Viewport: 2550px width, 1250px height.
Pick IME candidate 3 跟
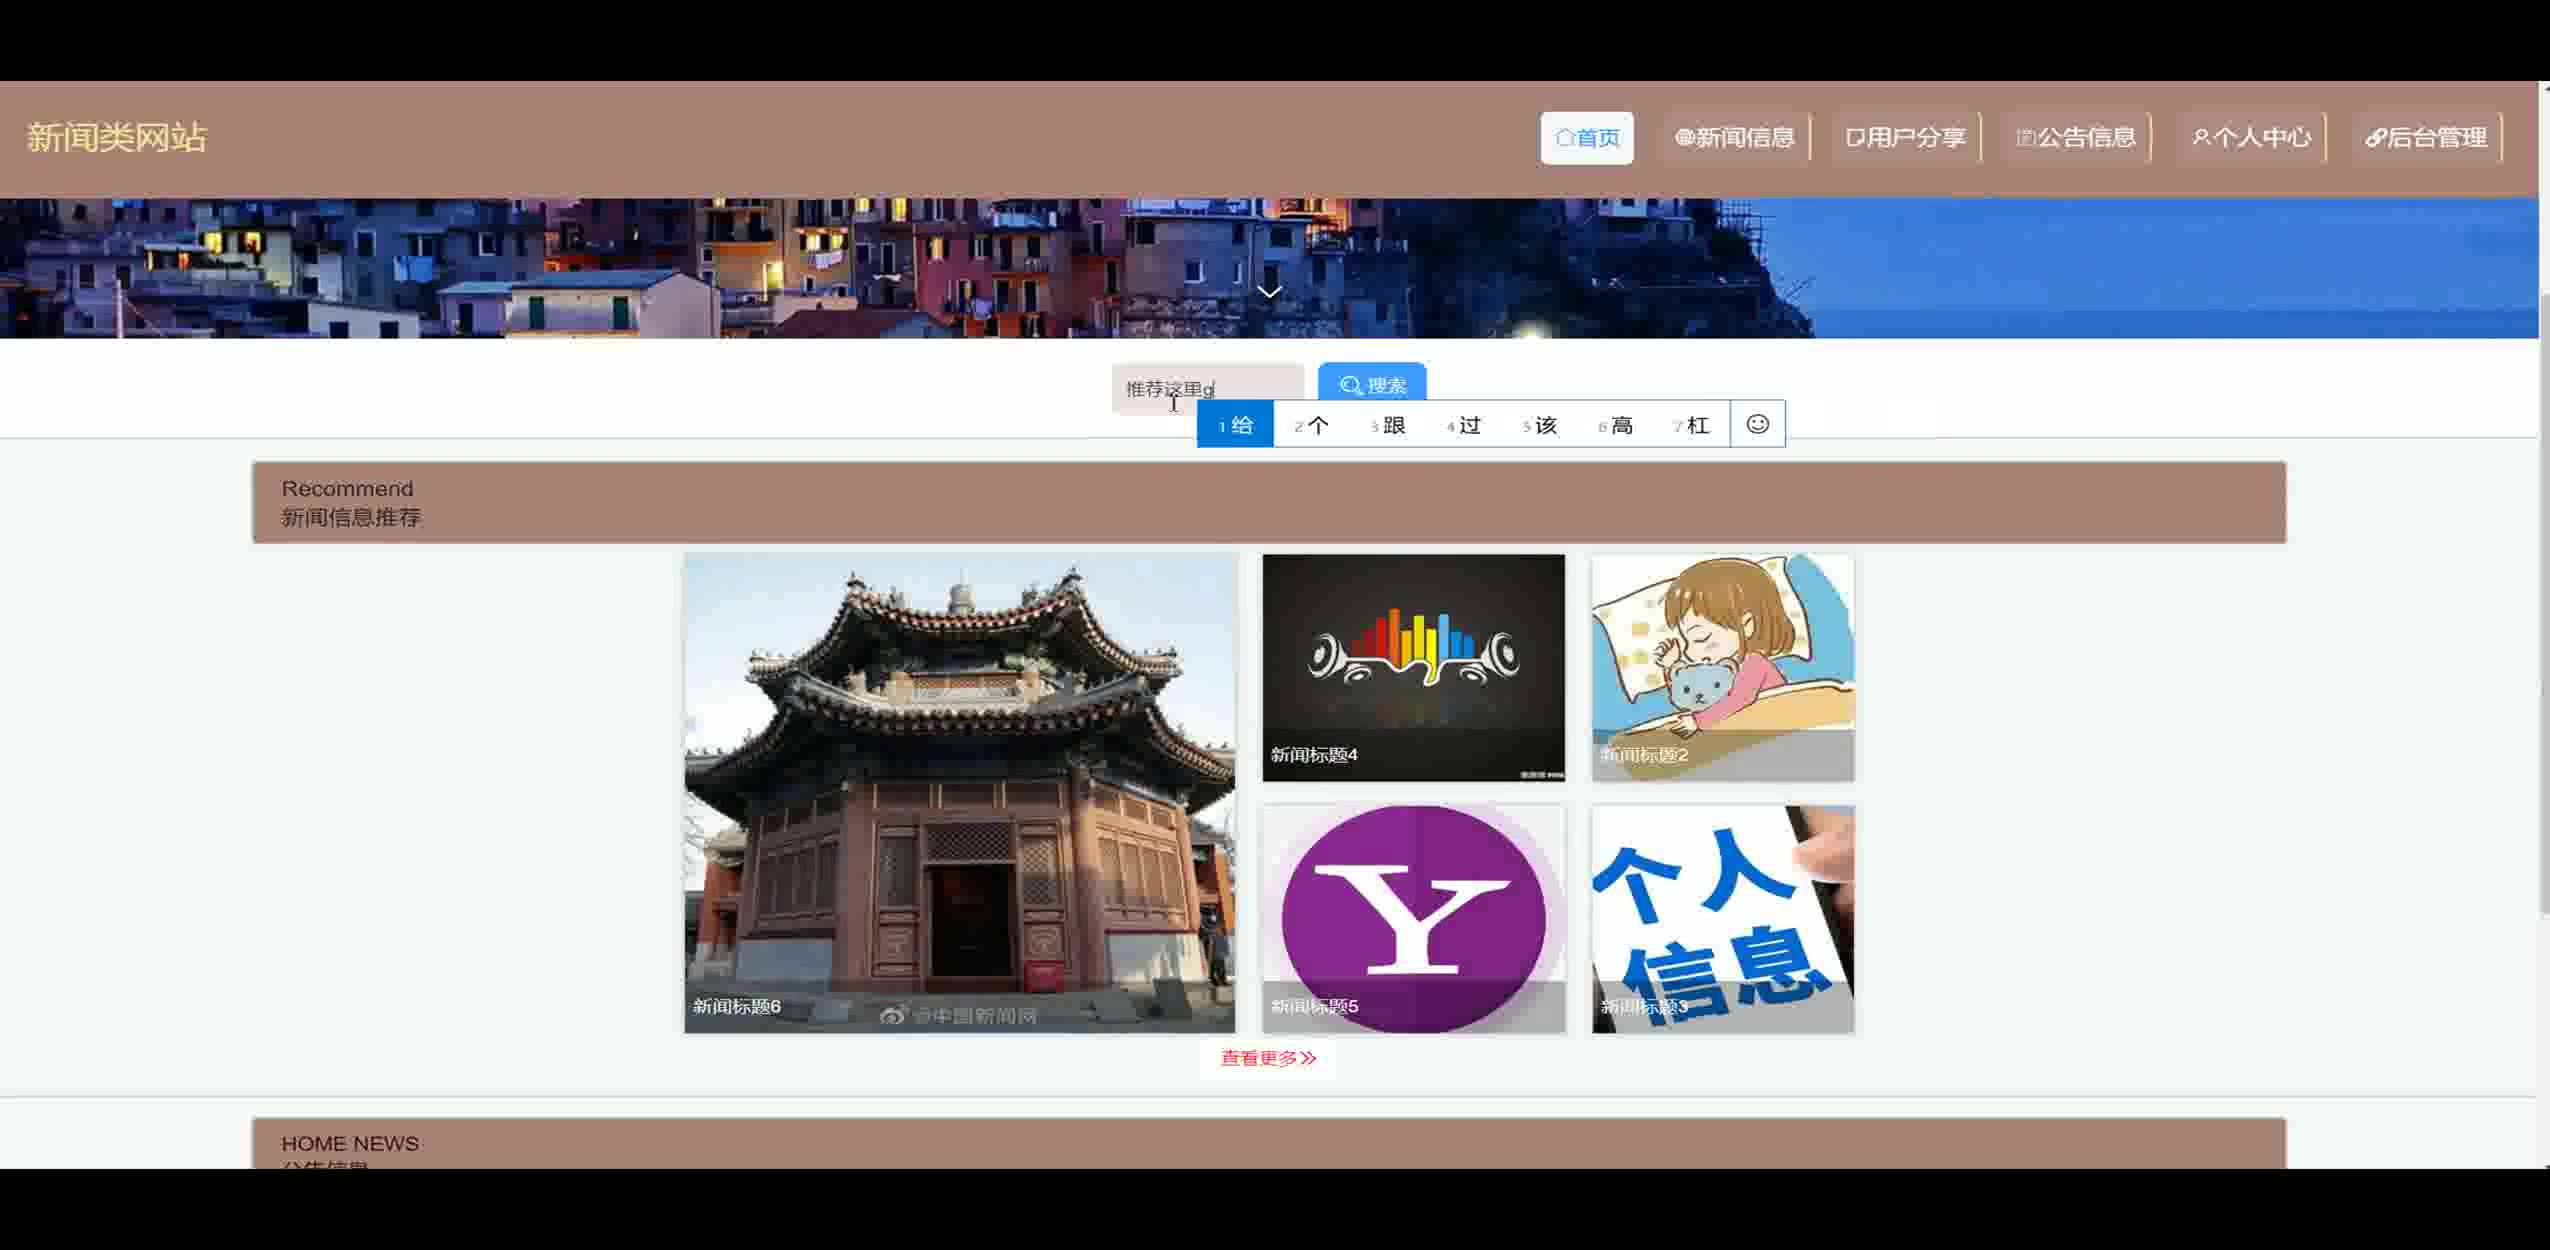coord(1387,425)
